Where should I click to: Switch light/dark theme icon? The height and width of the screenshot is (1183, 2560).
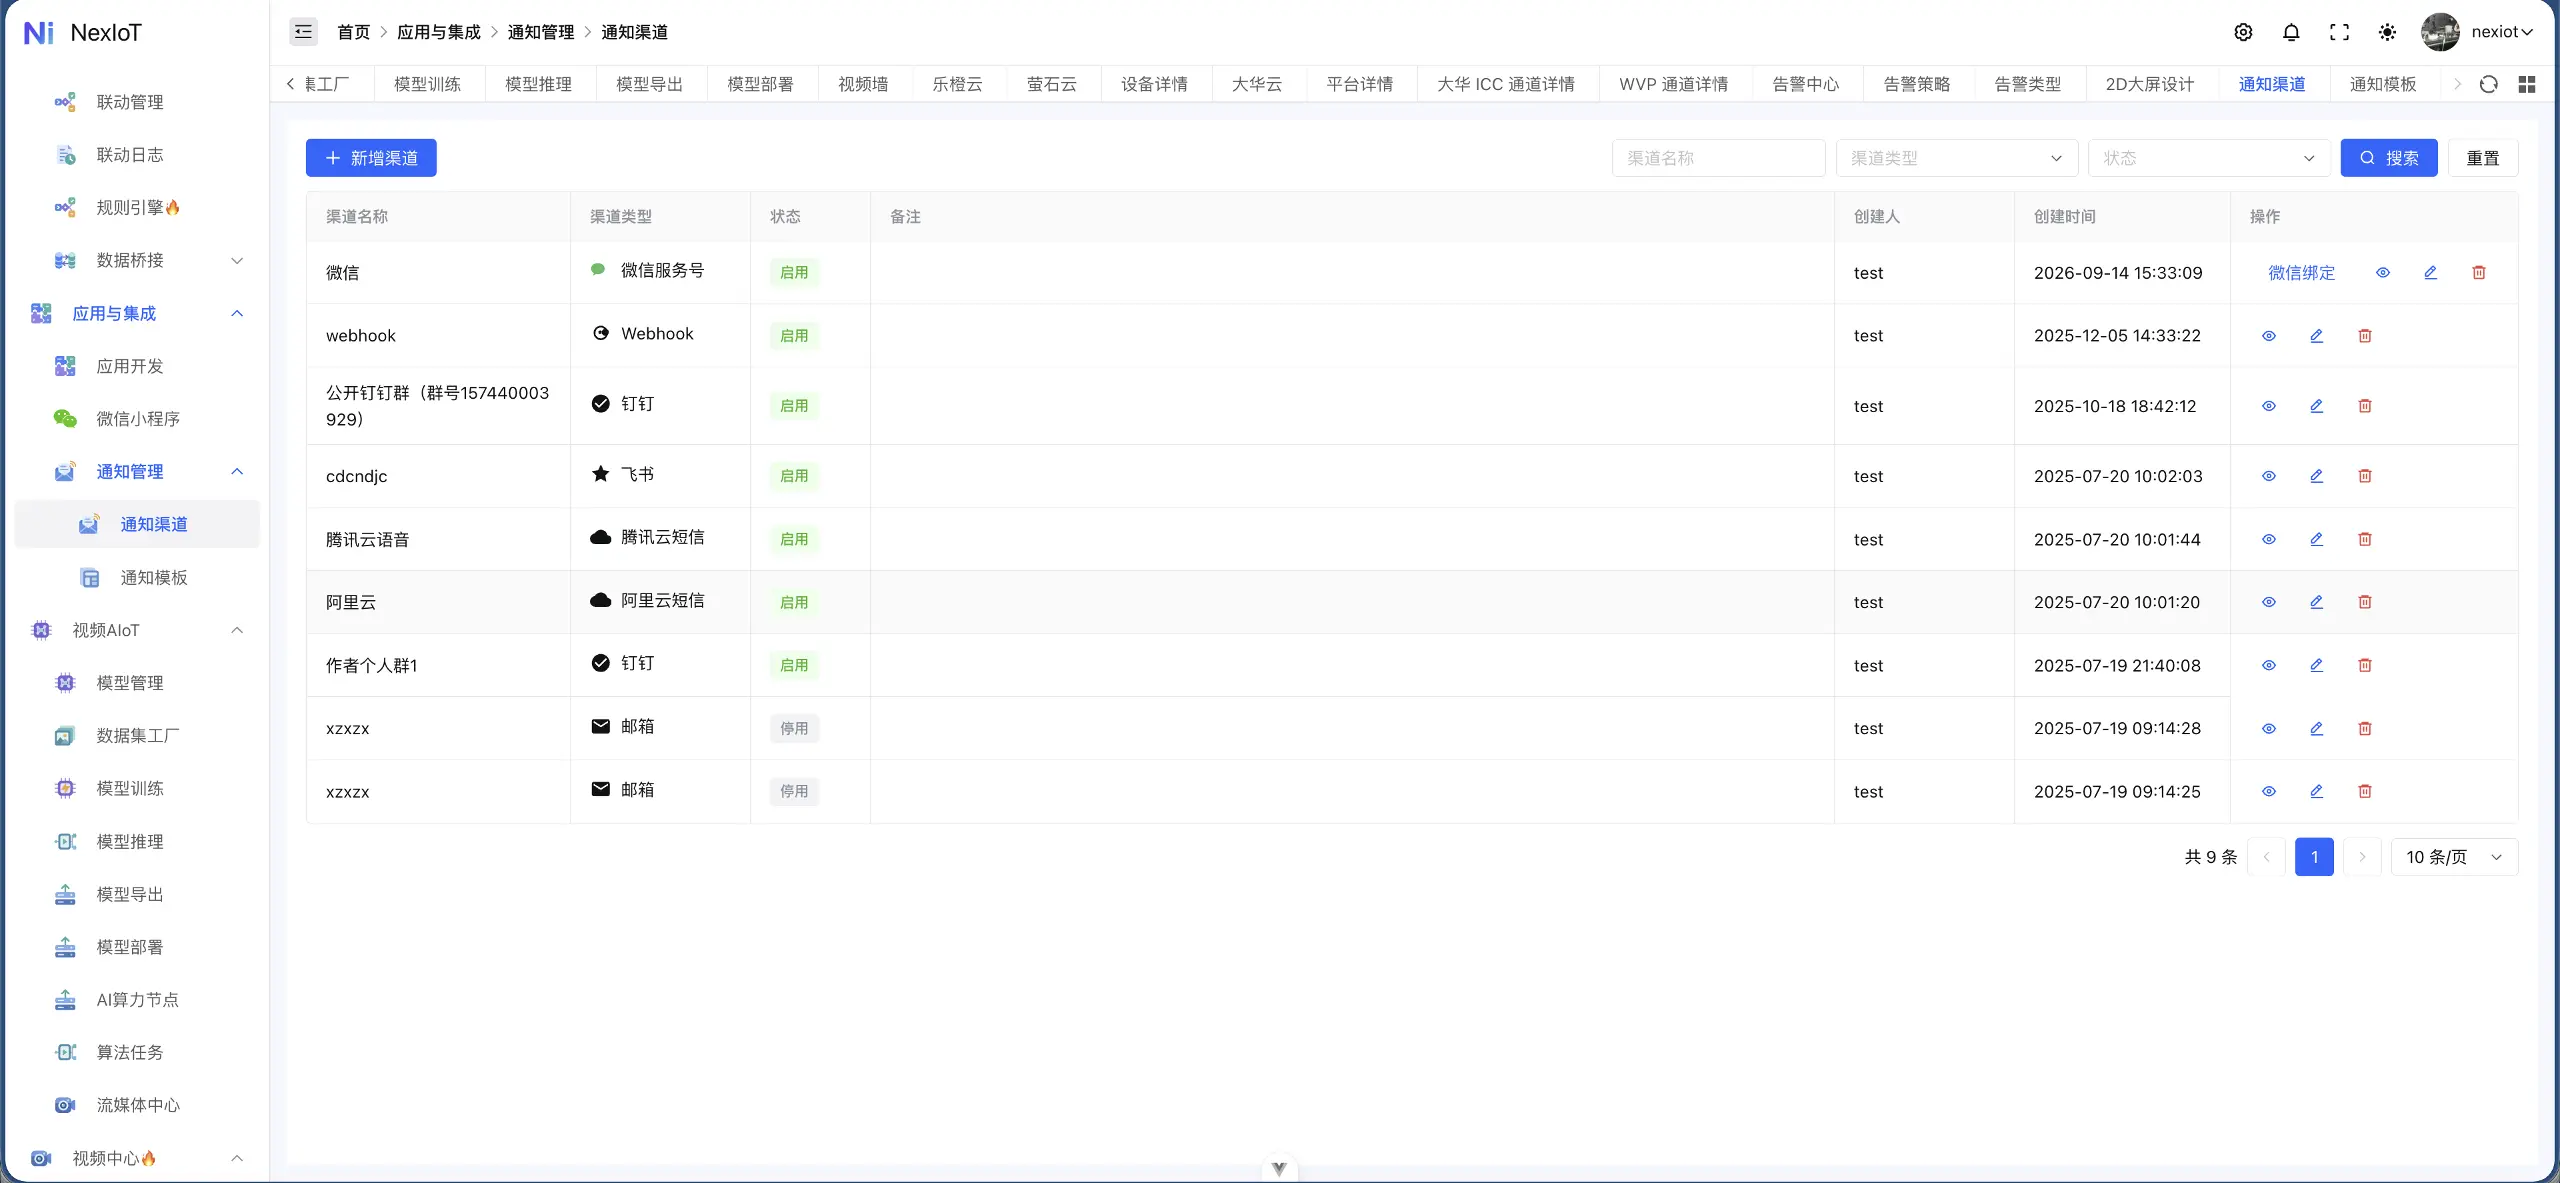[2387, 32]
